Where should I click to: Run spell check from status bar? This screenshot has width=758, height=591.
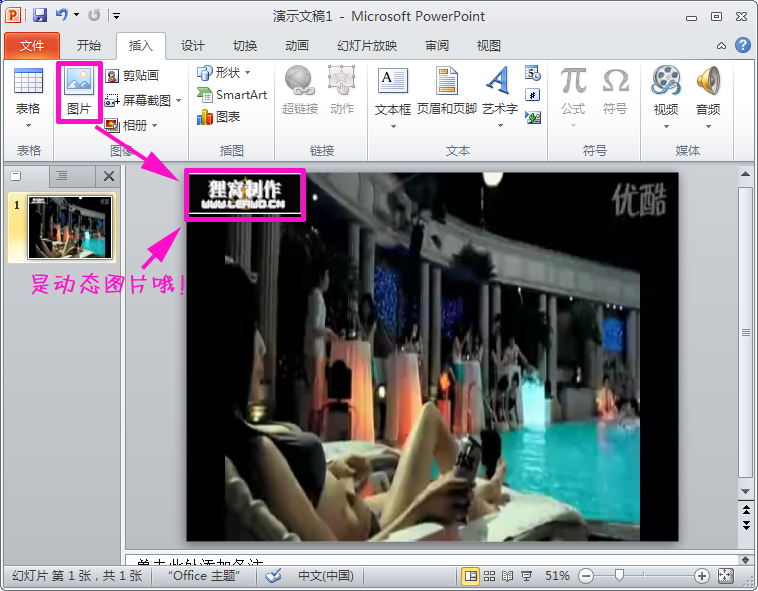[x=273, y=576]
